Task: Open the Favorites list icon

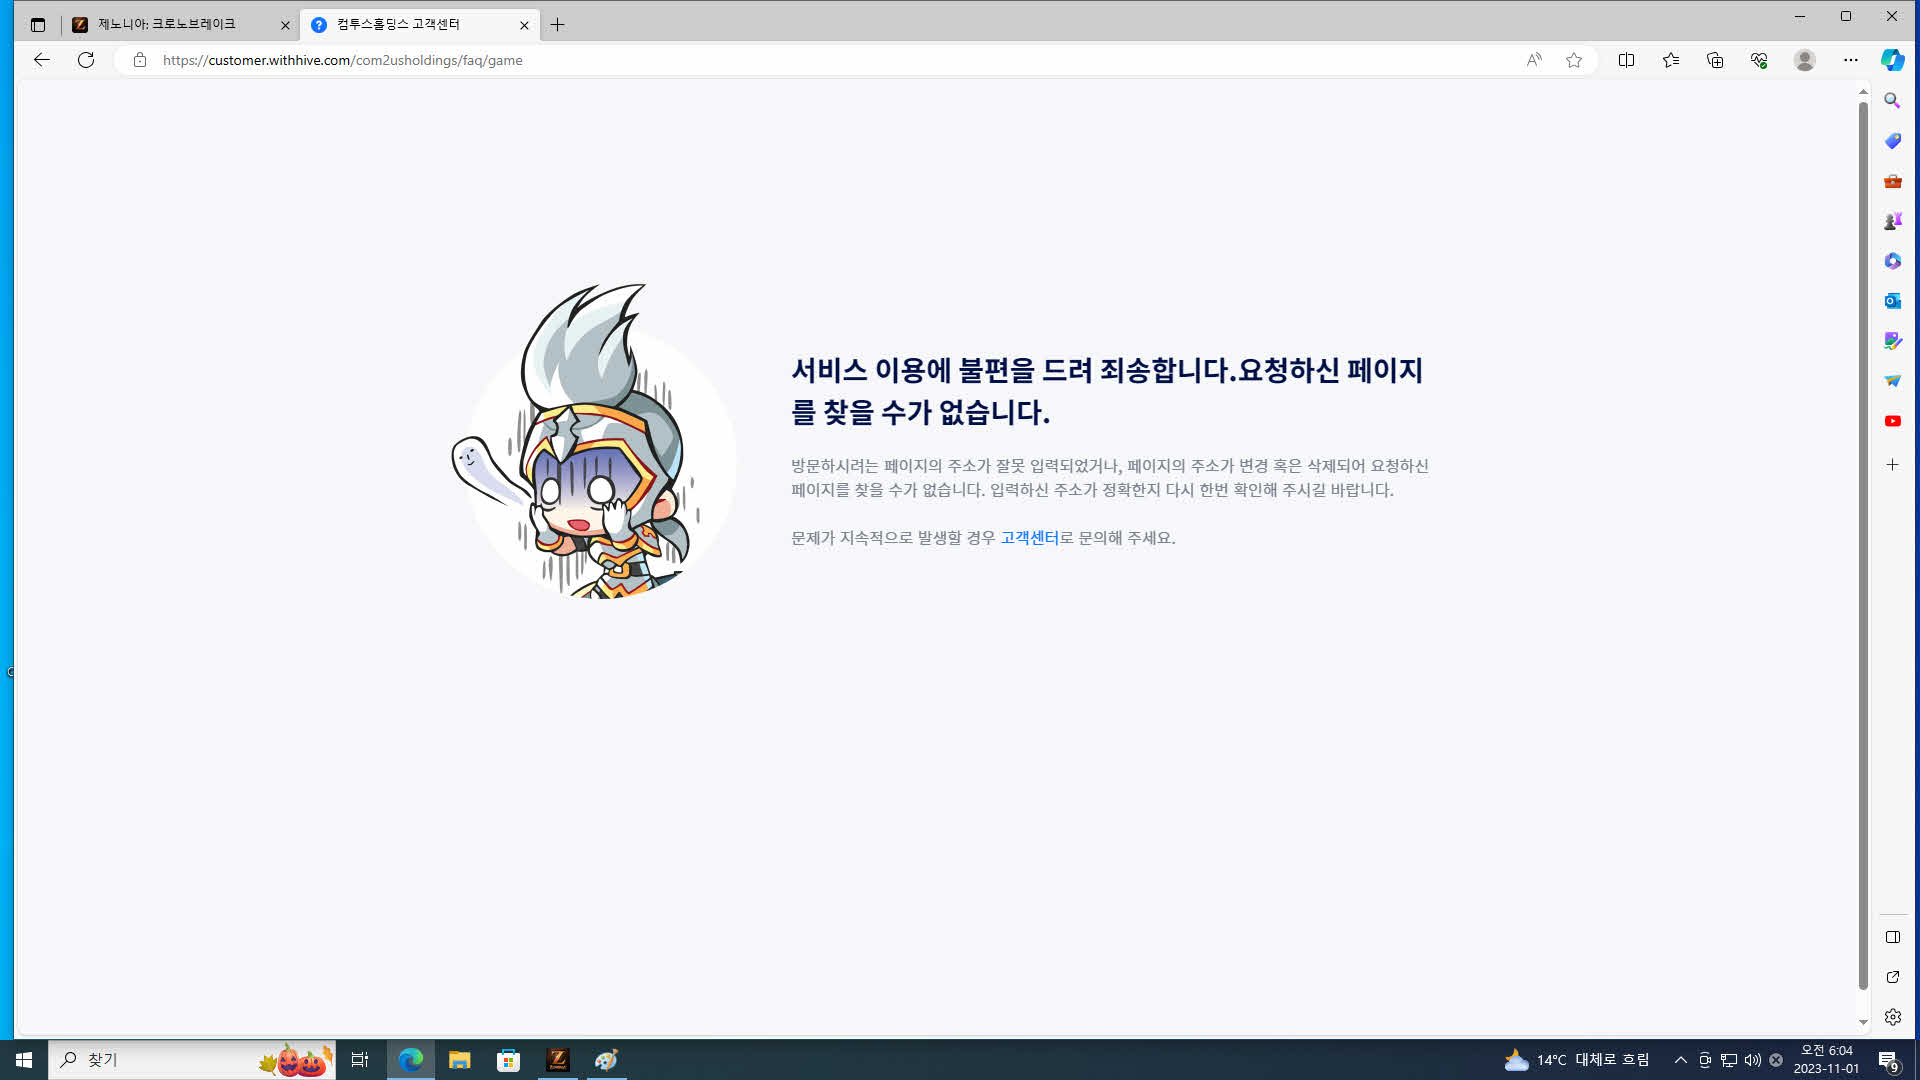Action: click(x=1670, y=60)
